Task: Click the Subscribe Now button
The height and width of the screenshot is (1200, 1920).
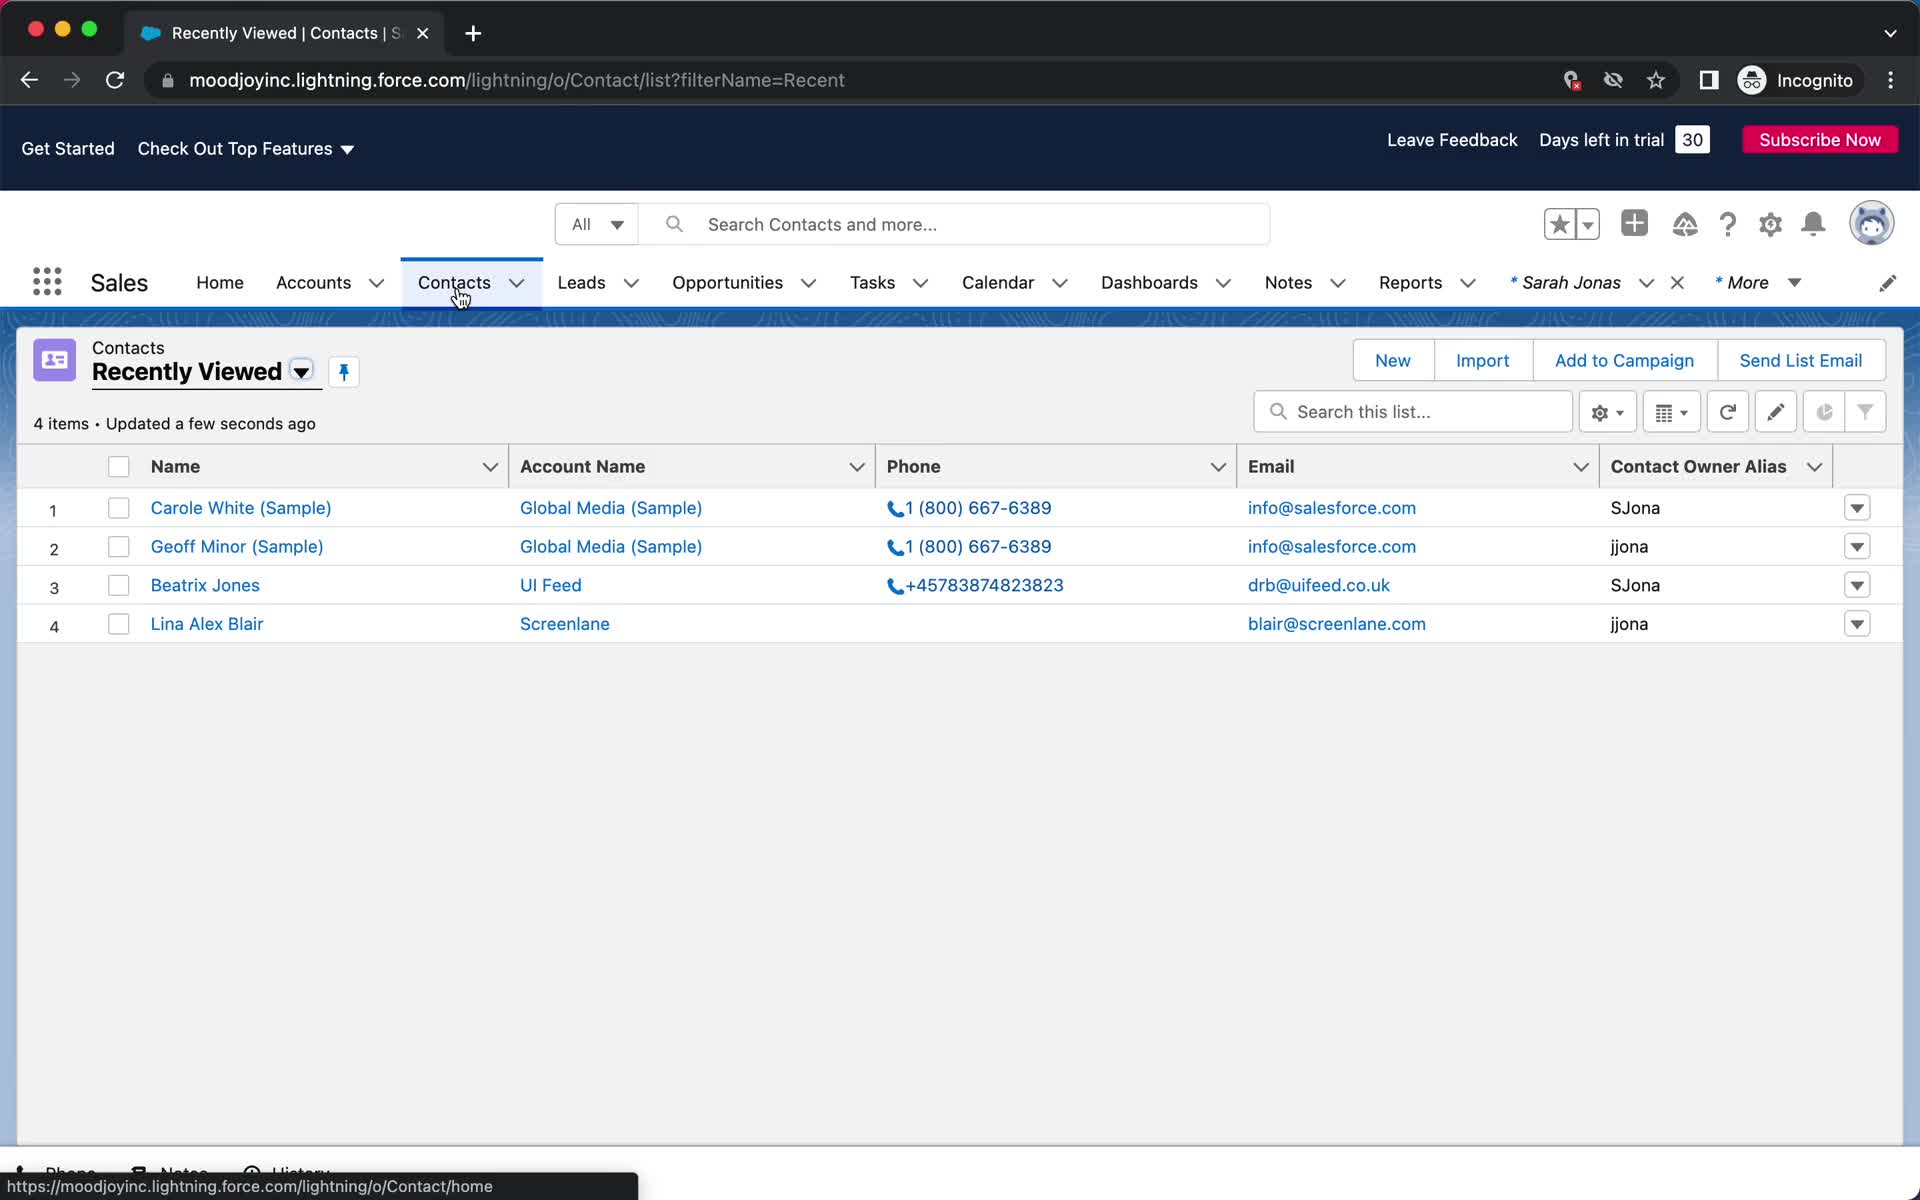Action: tap(1820, 140)
